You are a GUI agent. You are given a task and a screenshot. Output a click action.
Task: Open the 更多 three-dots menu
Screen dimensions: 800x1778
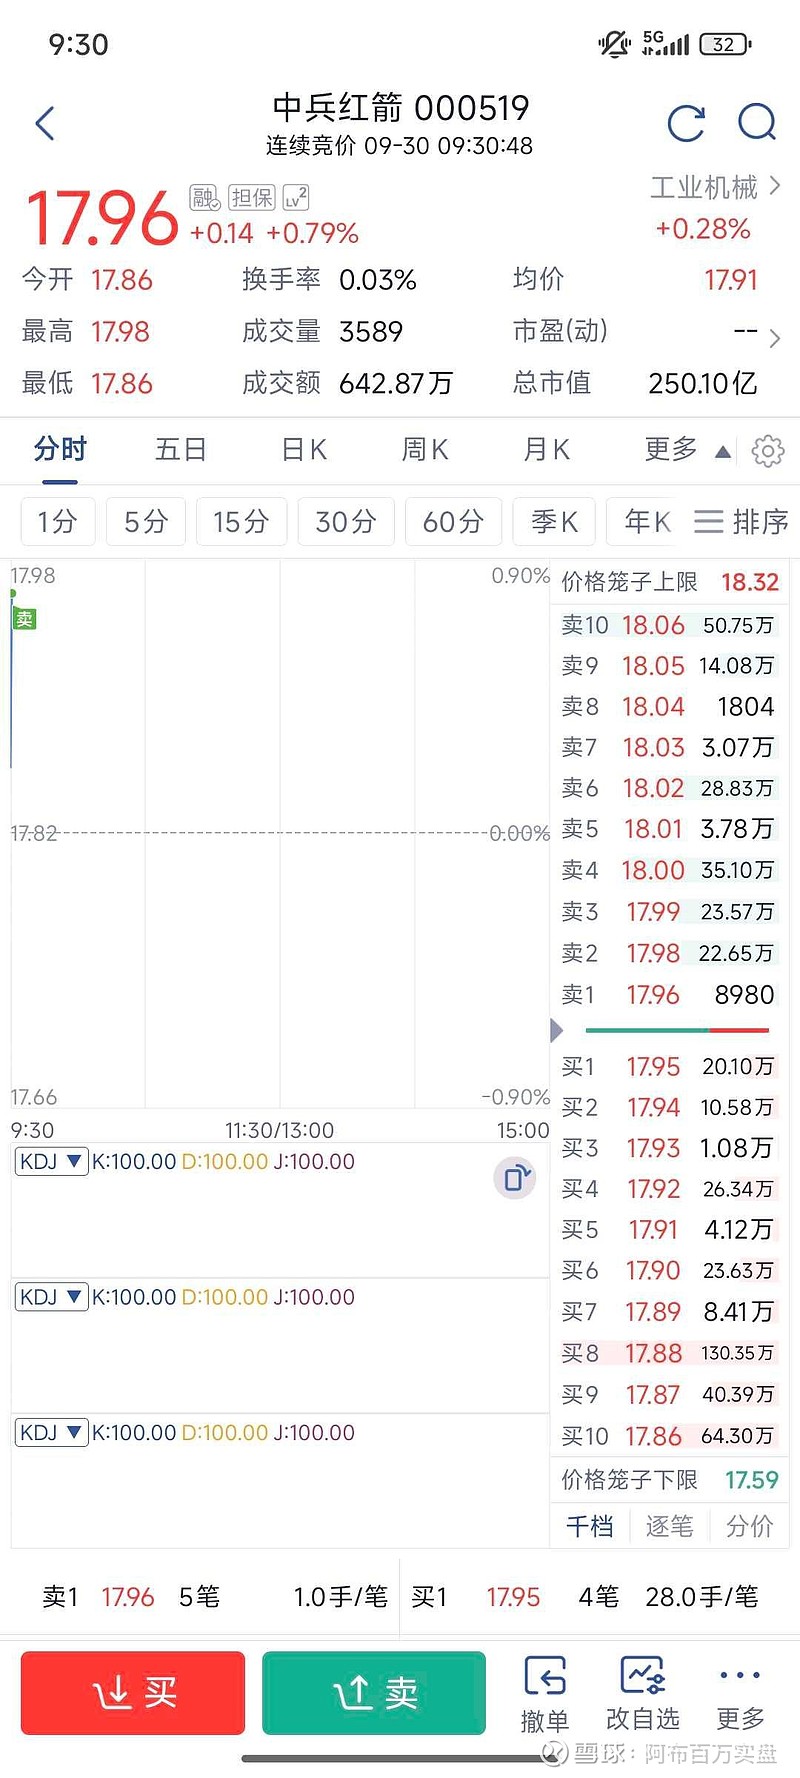[x=740, y=1693]
